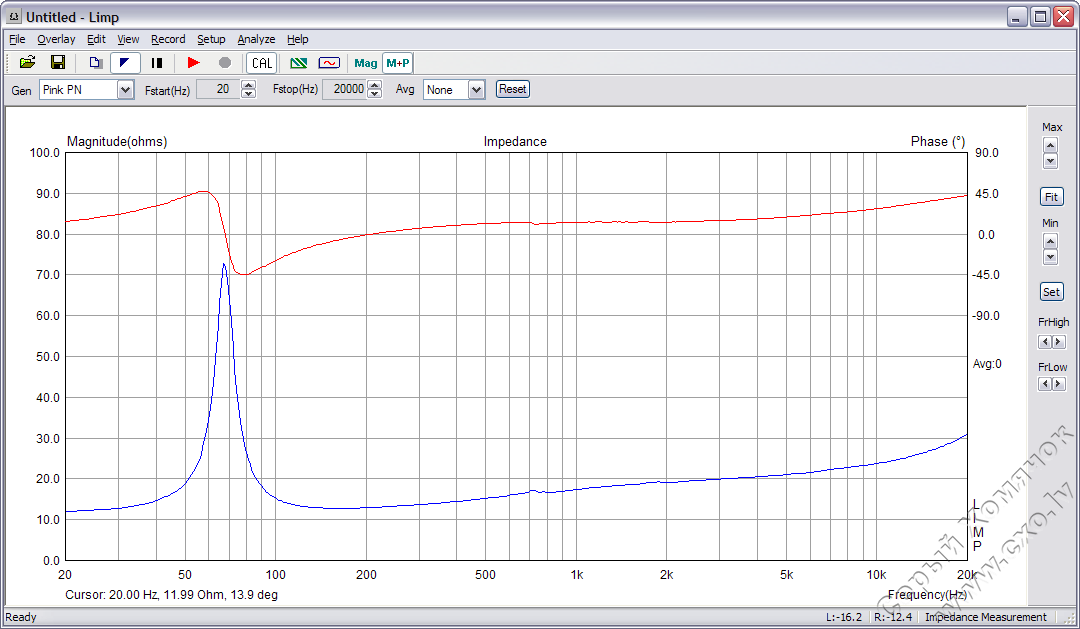1080x629 pixels.
Task: Open the Setup menu
Action: [x=211, y=39]
